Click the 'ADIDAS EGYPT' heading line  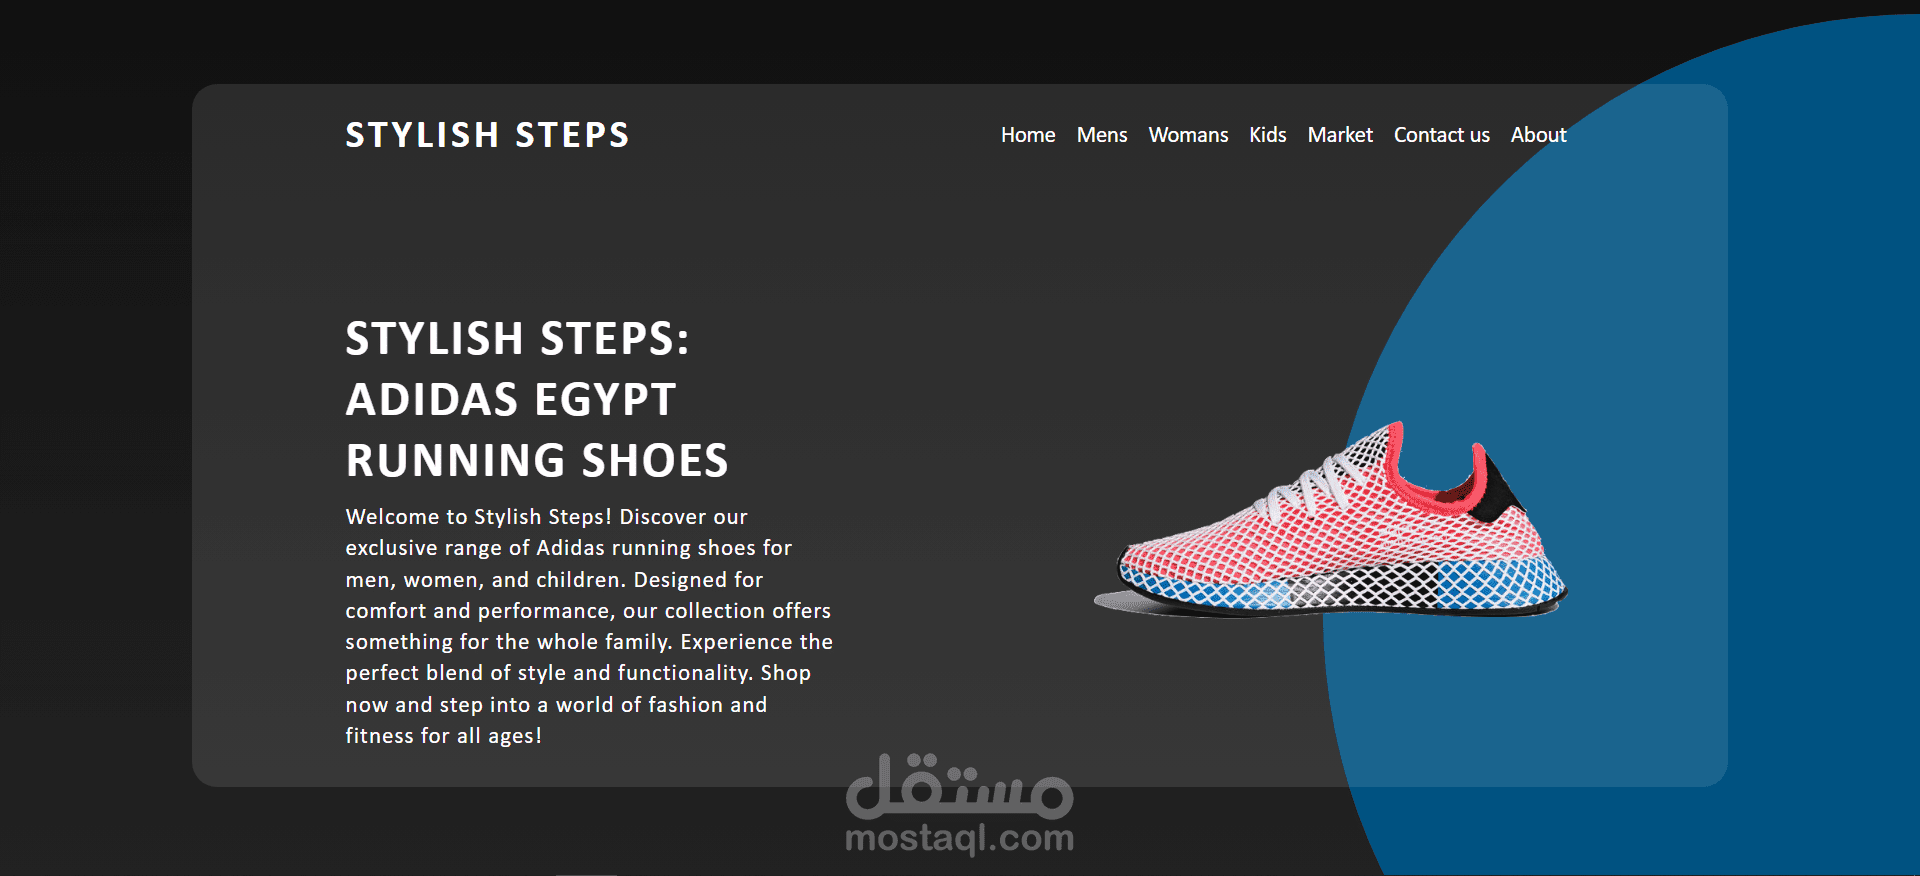click(511, 399)
